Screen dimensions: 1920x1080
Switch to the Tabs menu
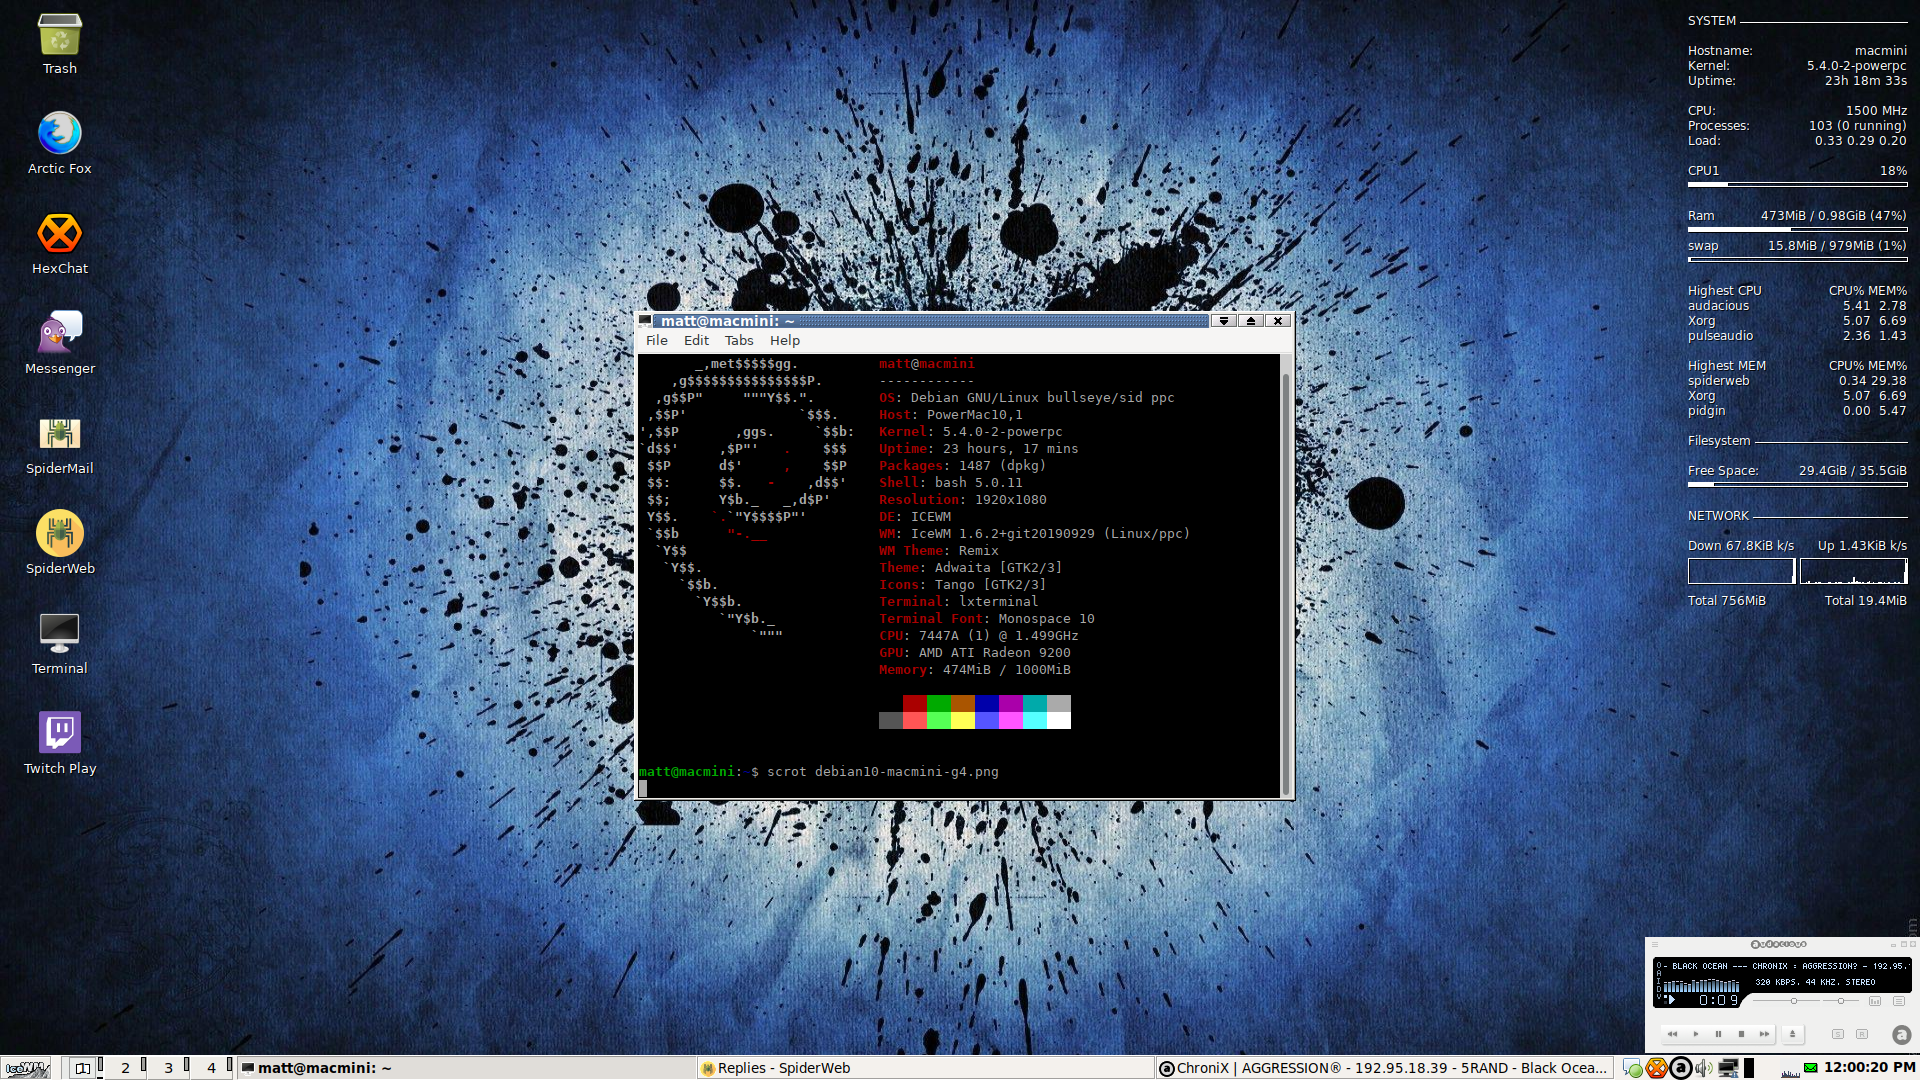tap(738, 340)
